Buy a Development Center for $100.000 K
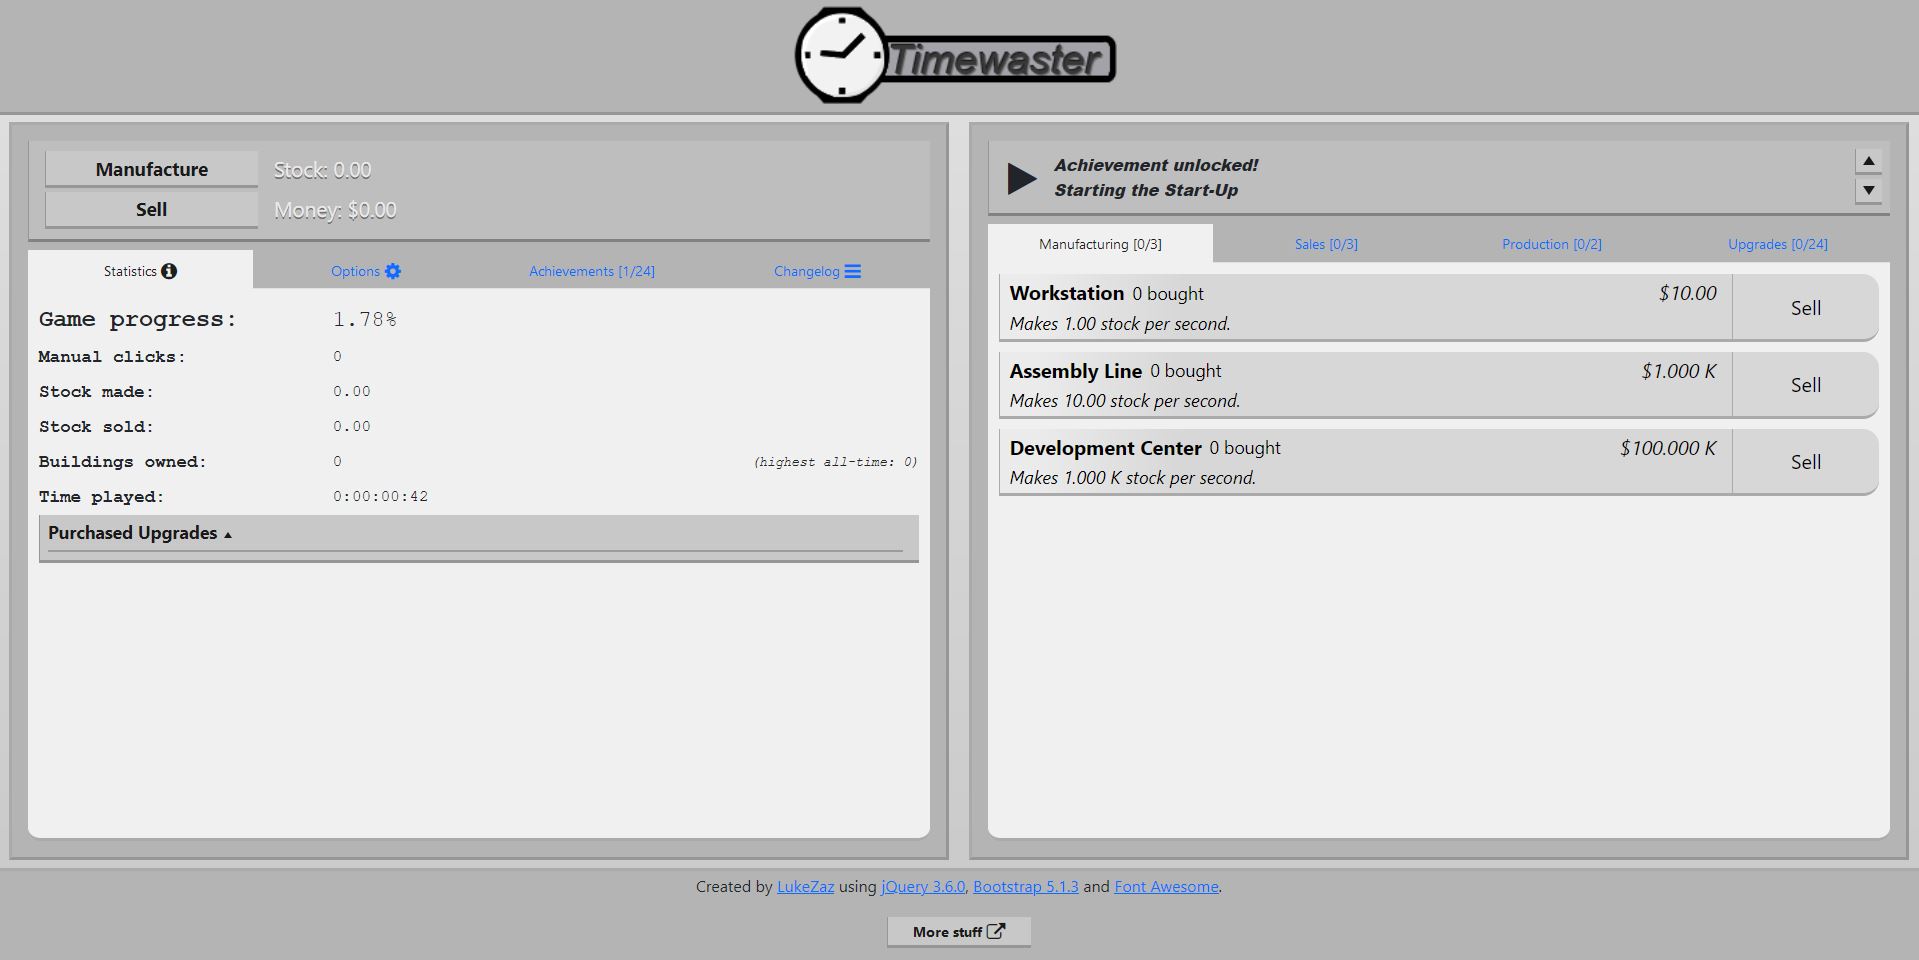Image resolution: width=1919 pixels, height=960 pixels. 1365,462
